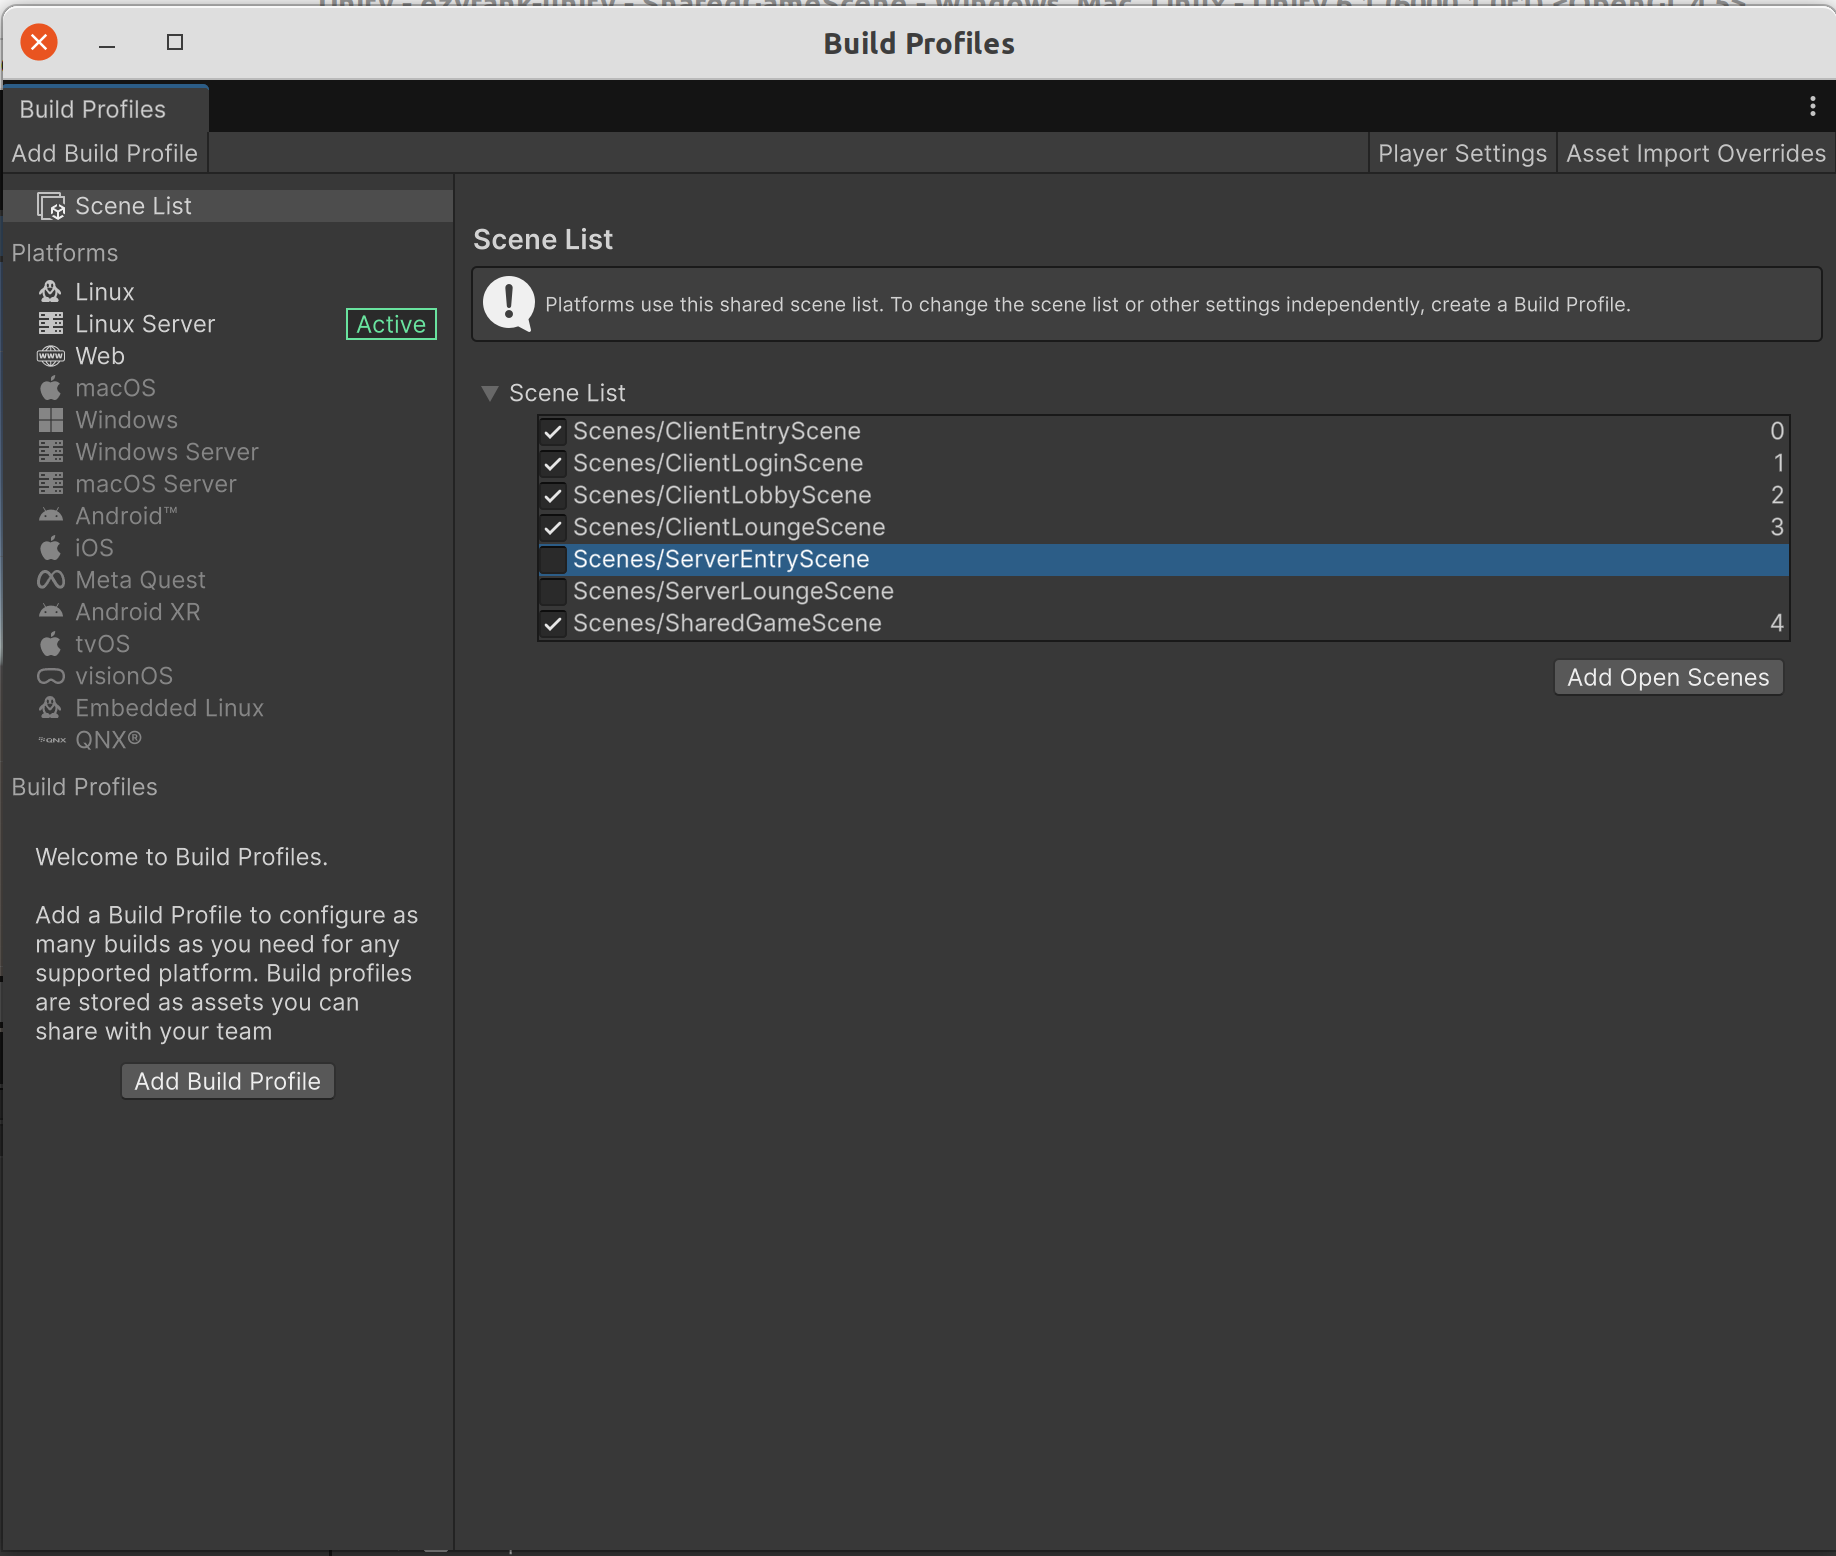Switch to the Build Profiles tab
The height and width of the screenshot is (1556, 1836).
[91, 108]
